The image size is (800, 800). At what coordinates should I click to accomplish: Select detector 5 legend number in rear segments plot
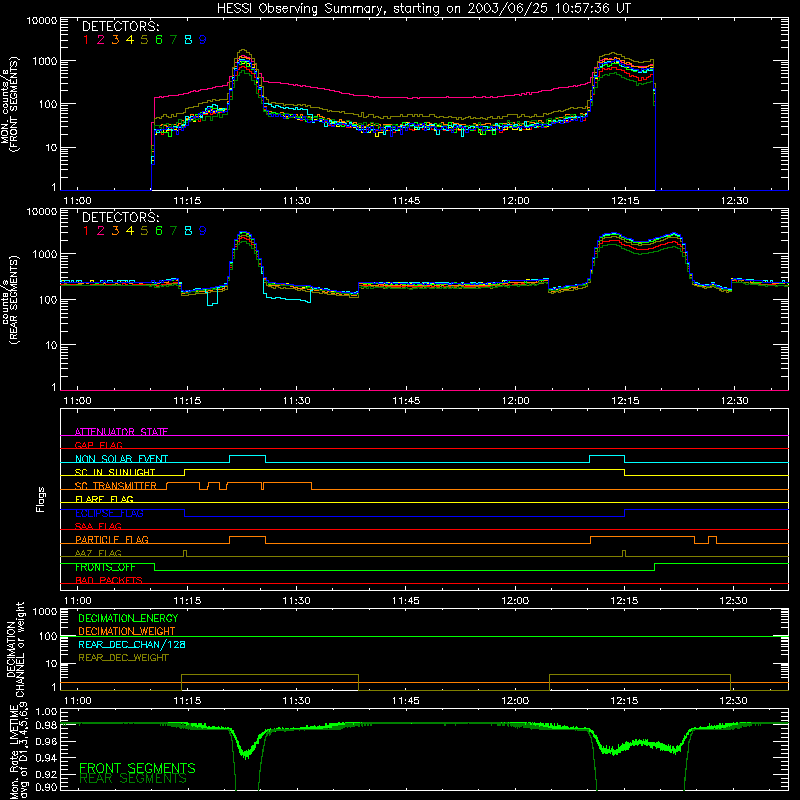tap(144, 231)
